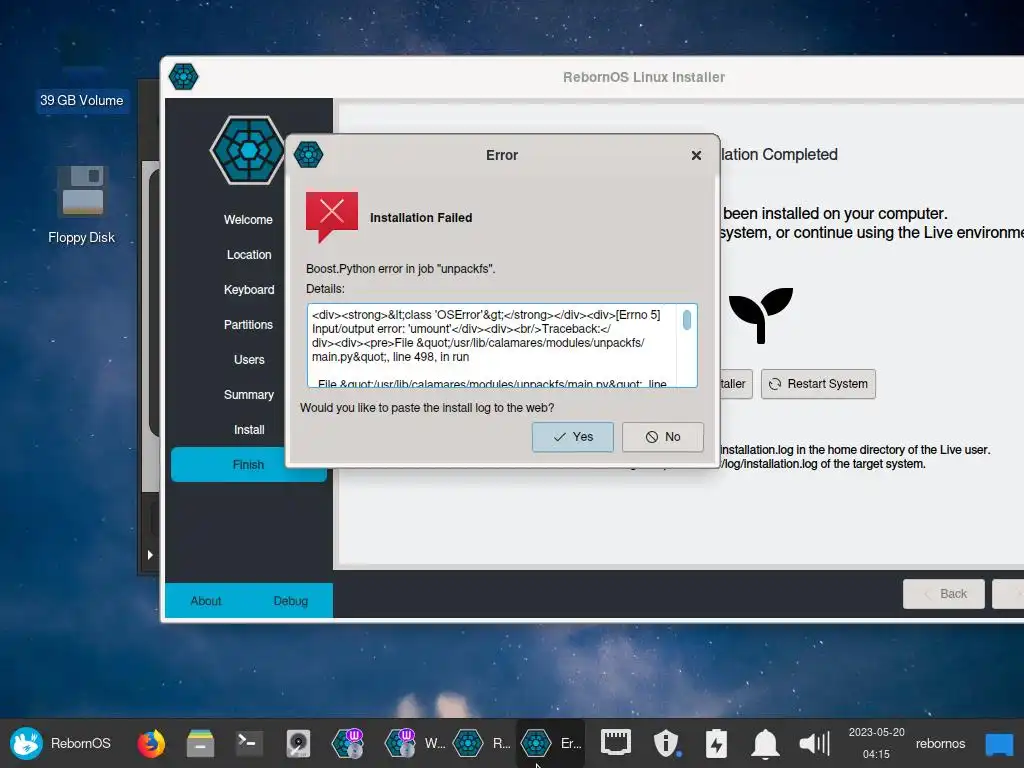Click the RebornOS logo in installer title bar
1024x768 pixels.
click(184, 76)
